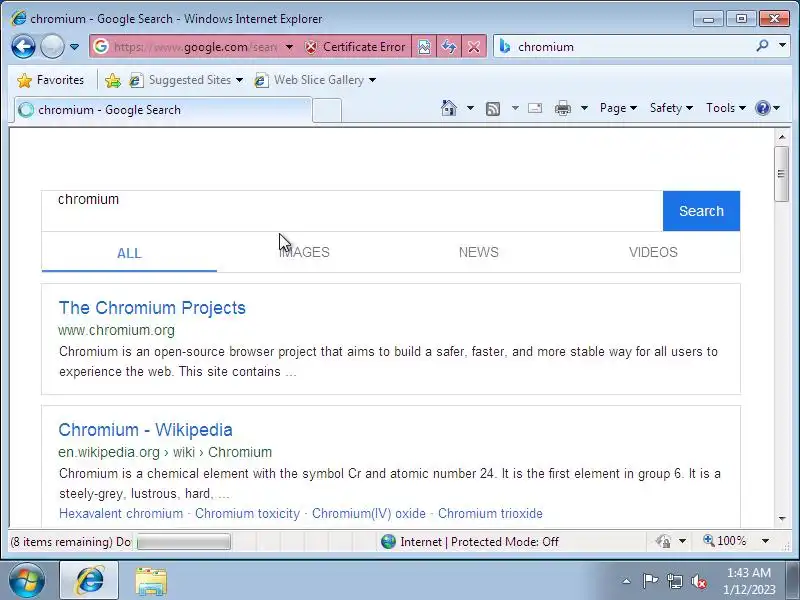Click the privacy/security lock icon in status bar

[x=664, y=541]
